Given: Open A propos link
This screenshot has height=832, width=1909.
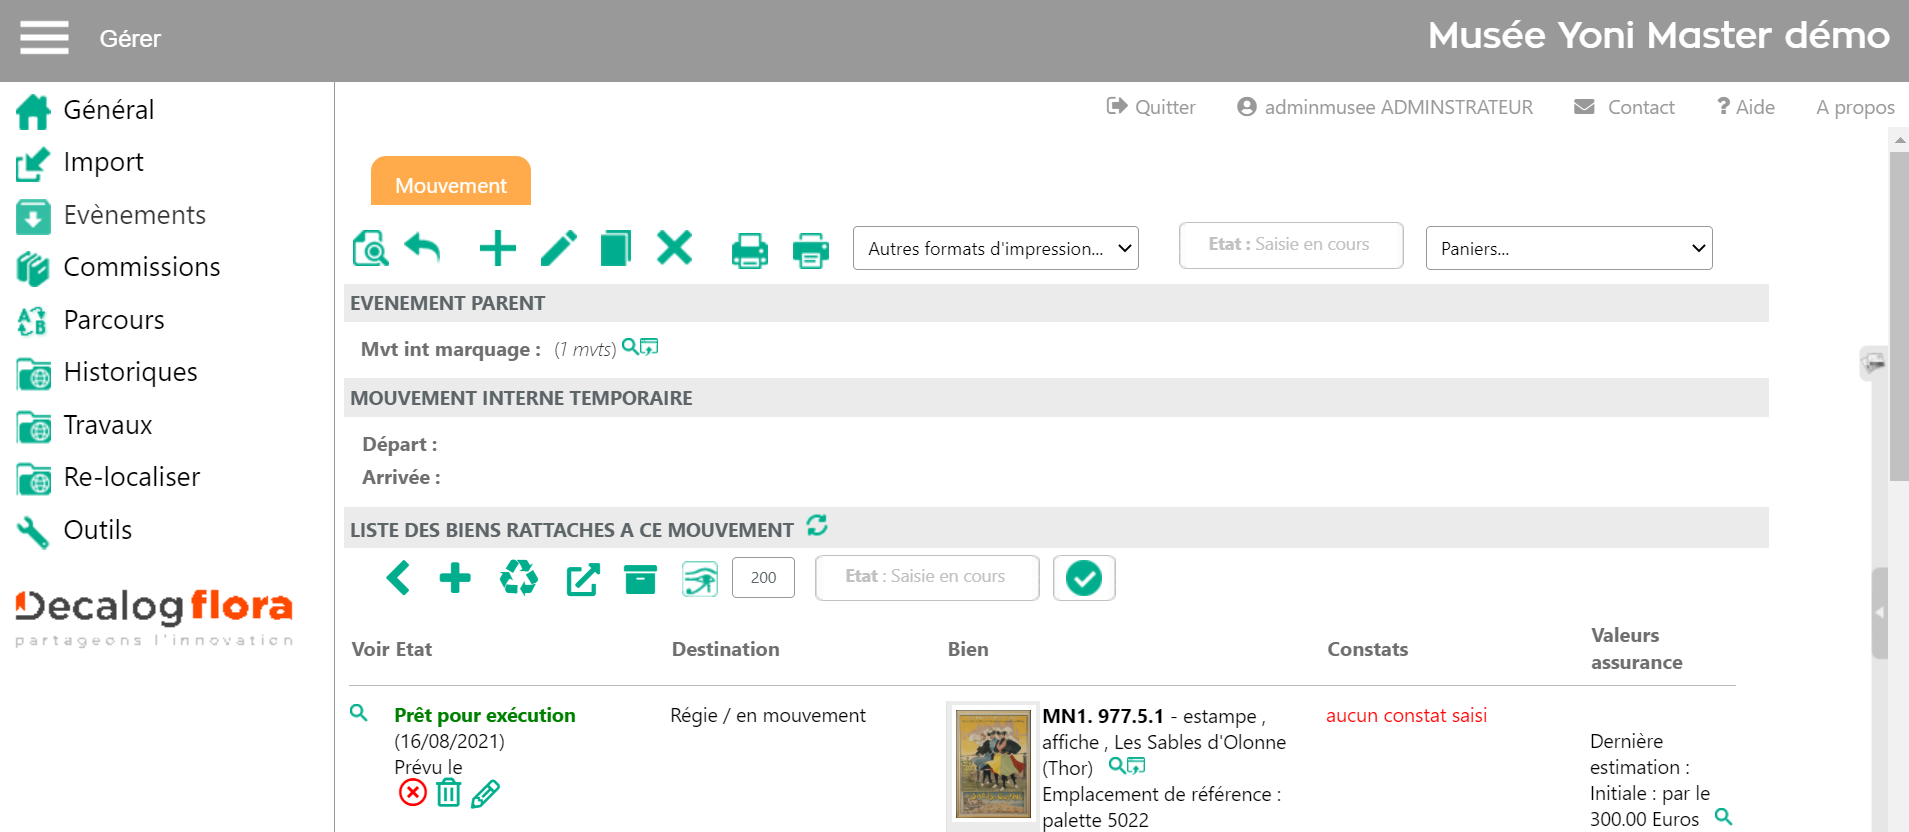Looking at the screenshot, I should click(x=1855, y=107).
